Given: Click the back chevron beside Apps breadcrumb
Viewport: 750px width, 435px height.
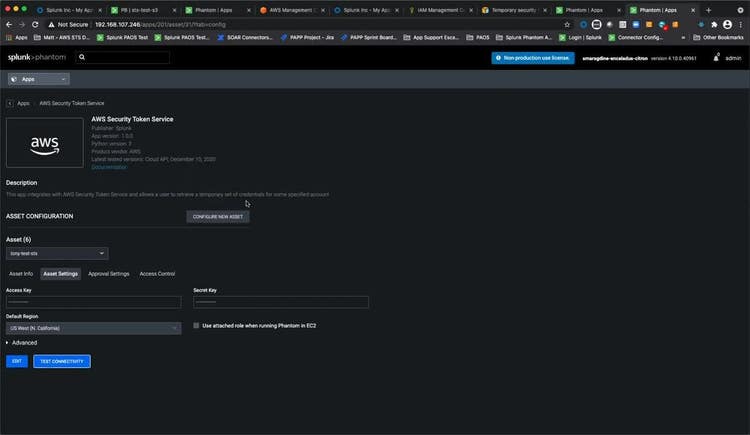Looking at the screenshot, I should point(10,103).
